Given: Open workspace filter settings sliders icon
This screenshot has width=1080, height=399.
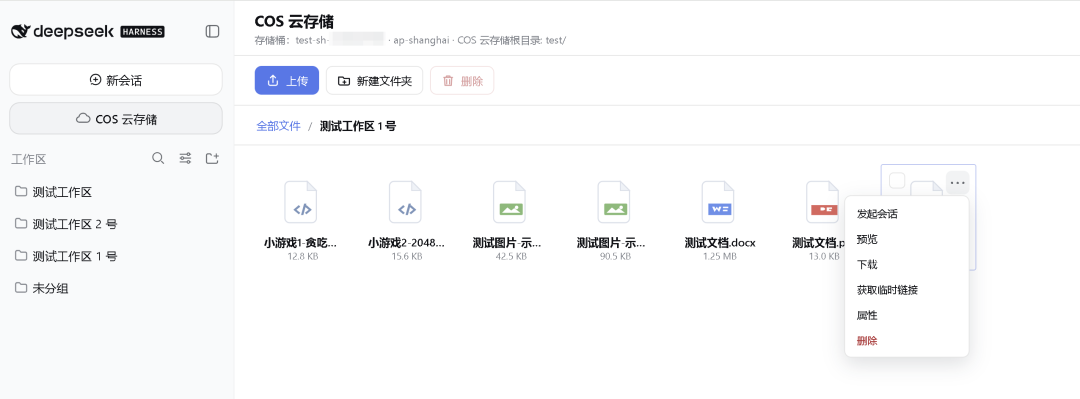Looking at the screenshot, I should point(185,158).
